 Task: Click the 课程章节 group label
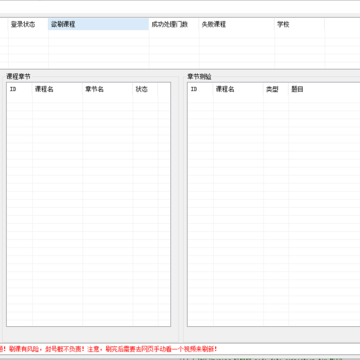pyautogui.click(x=18, y=77)
